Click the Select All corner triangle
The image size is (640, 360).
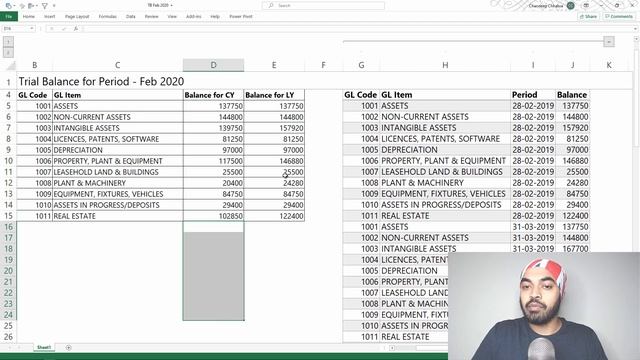(x=10, y=65)
